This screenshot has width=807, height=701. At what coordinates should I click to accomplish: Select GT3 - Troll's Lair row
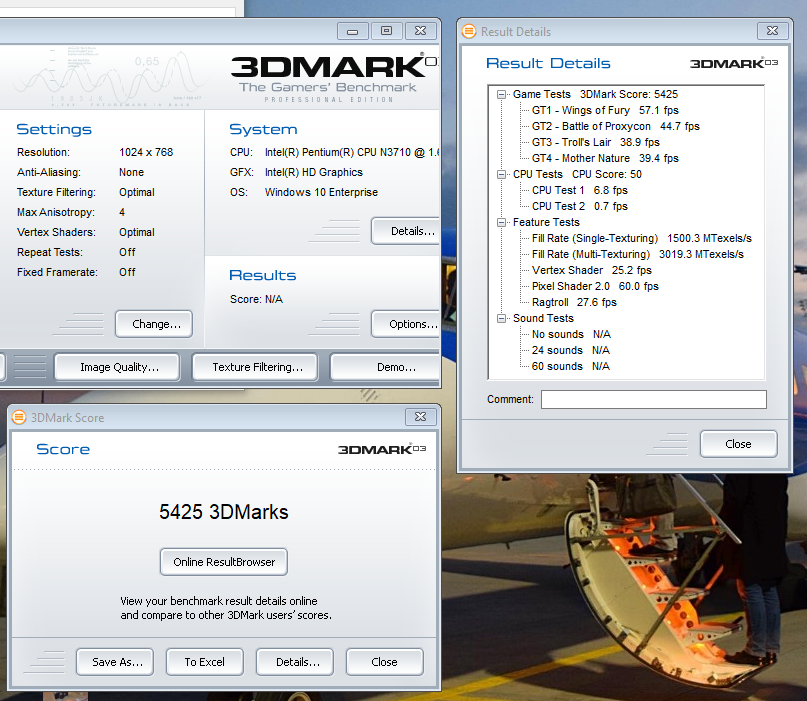pyautogui.click(x=595, y=143)
